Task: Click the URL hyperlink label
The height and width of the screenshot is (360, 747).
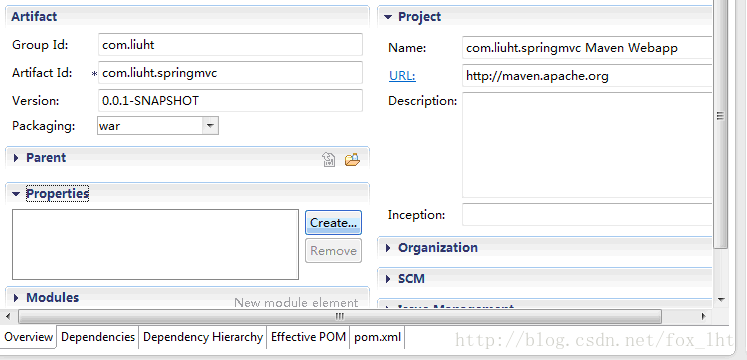Action: [x=402, y=76]
